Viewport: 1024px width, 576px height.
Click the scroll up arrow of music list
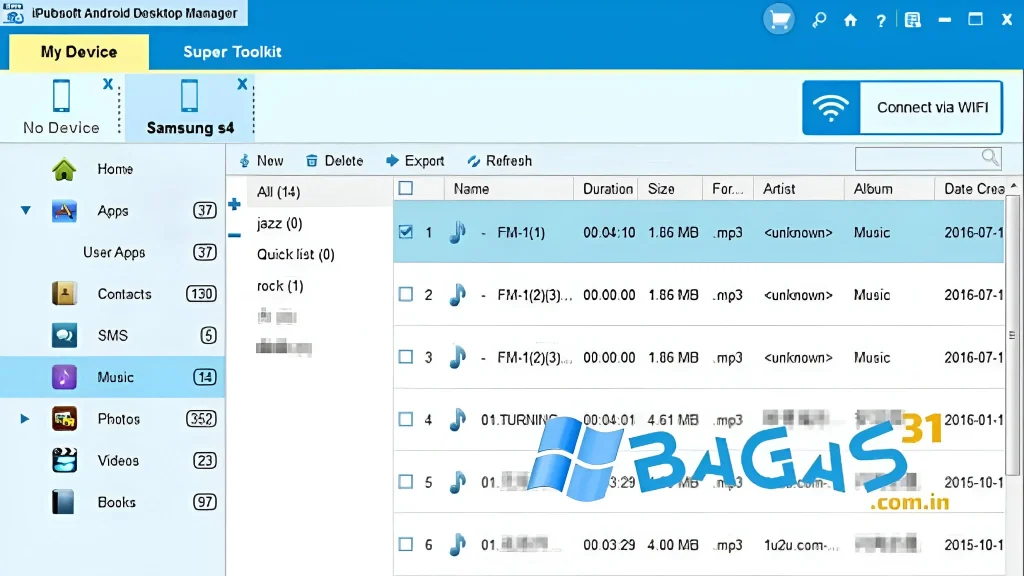pyautogui.click(x=1013, y=186)
